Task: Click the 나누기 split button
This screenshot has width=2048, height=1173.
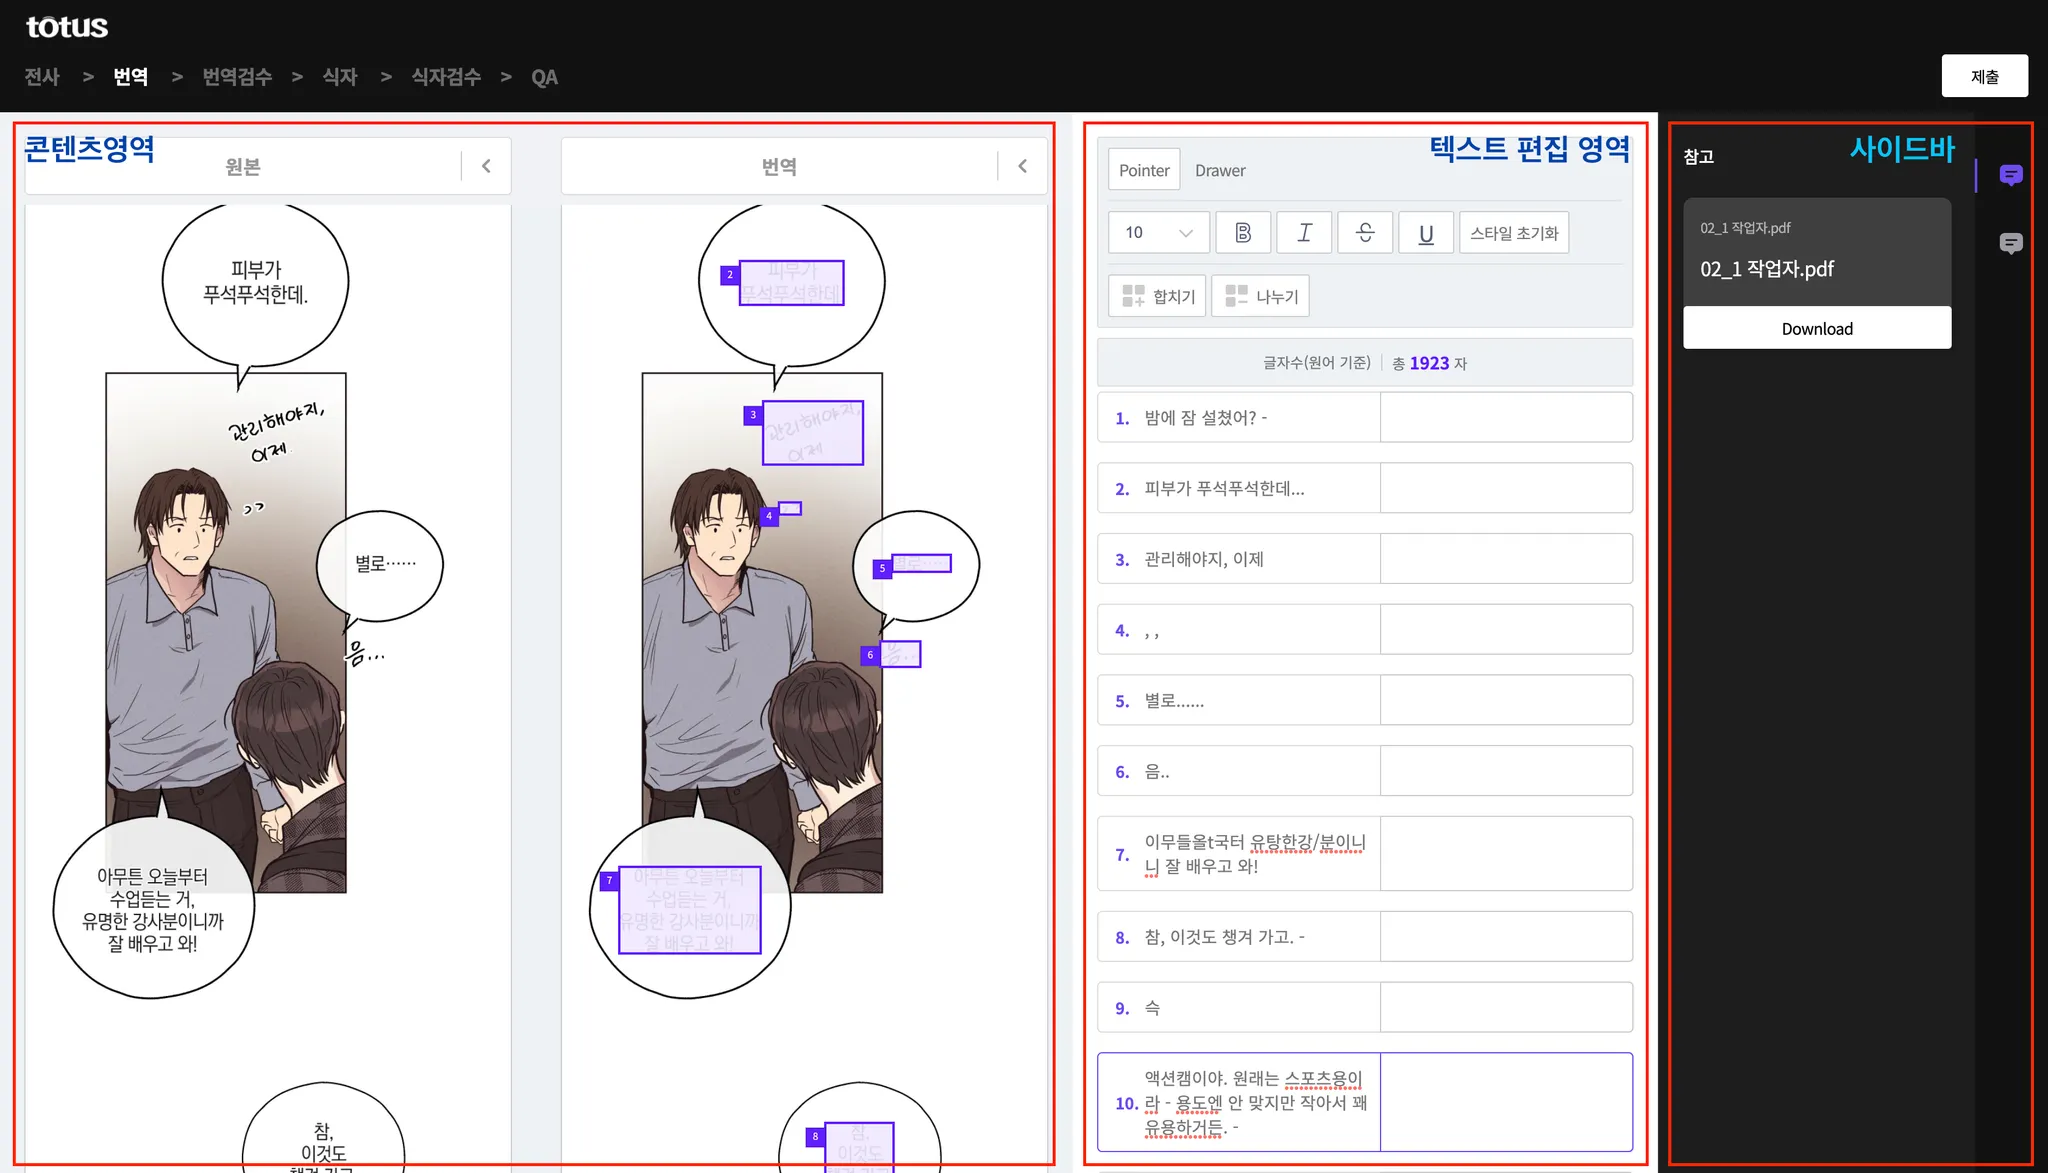Action: tap(1261, 296)
